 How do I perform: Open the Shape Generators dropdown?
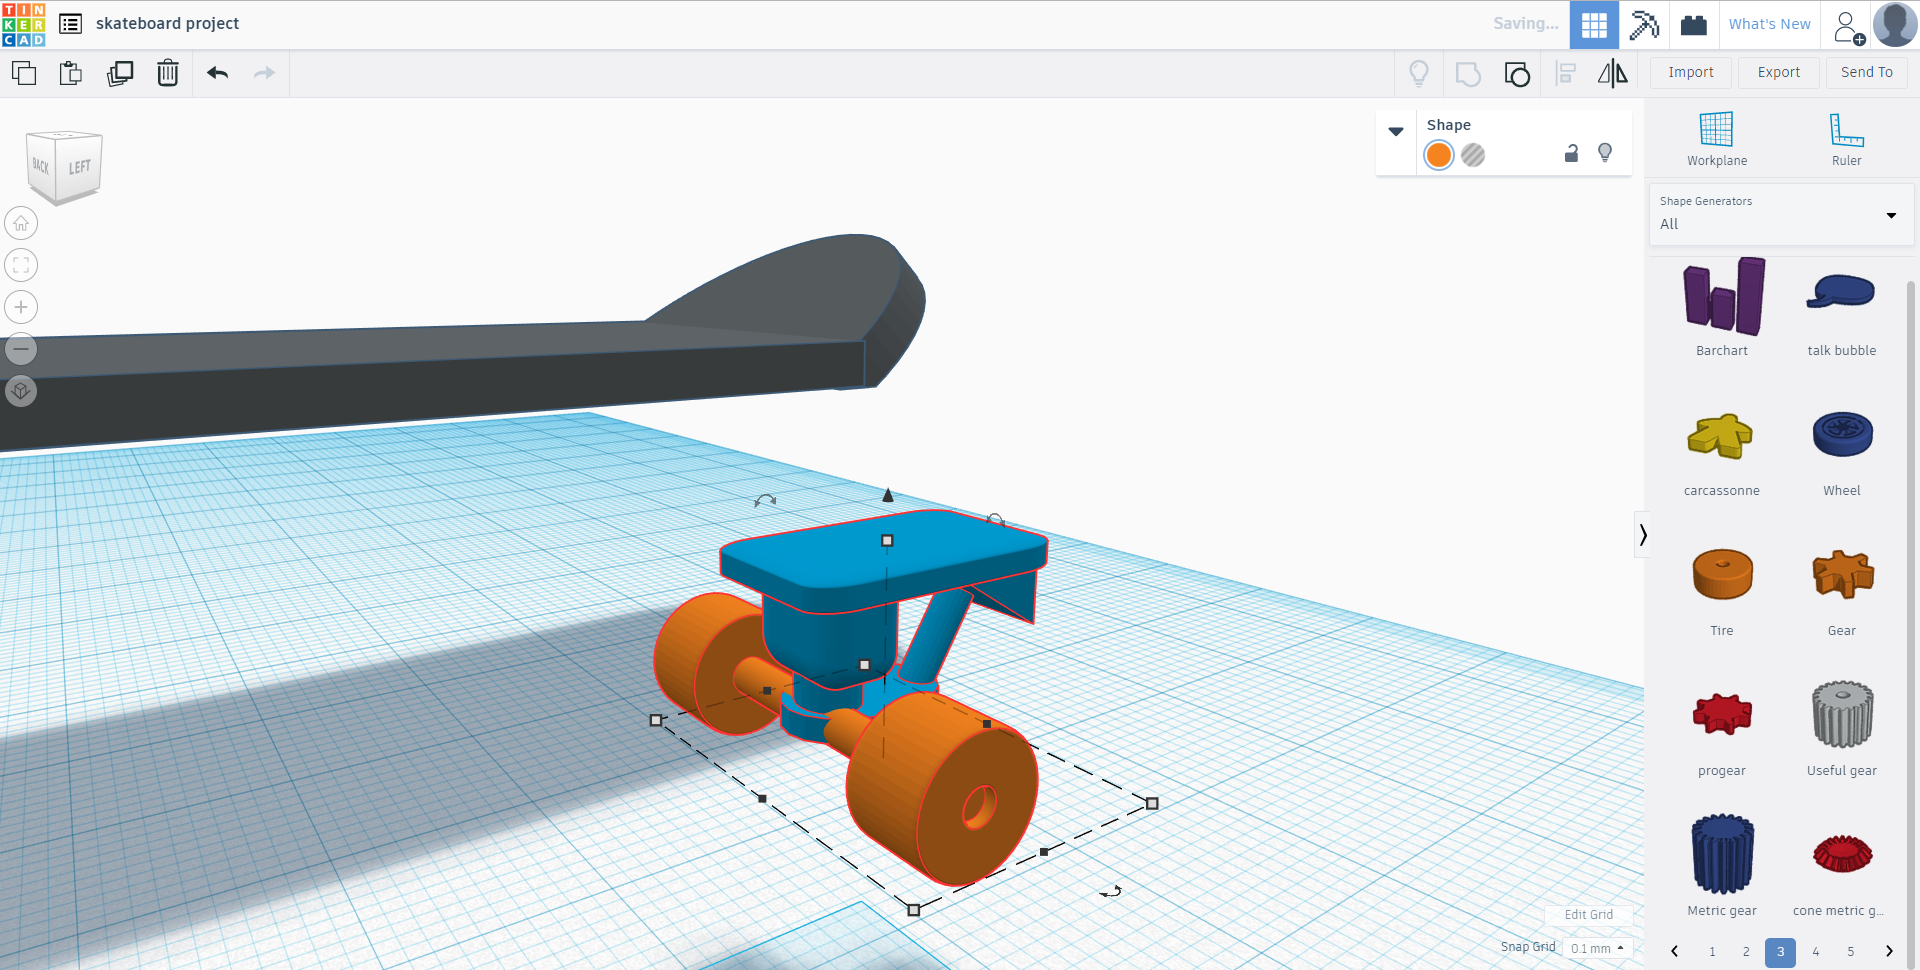tap(1780, 215)
